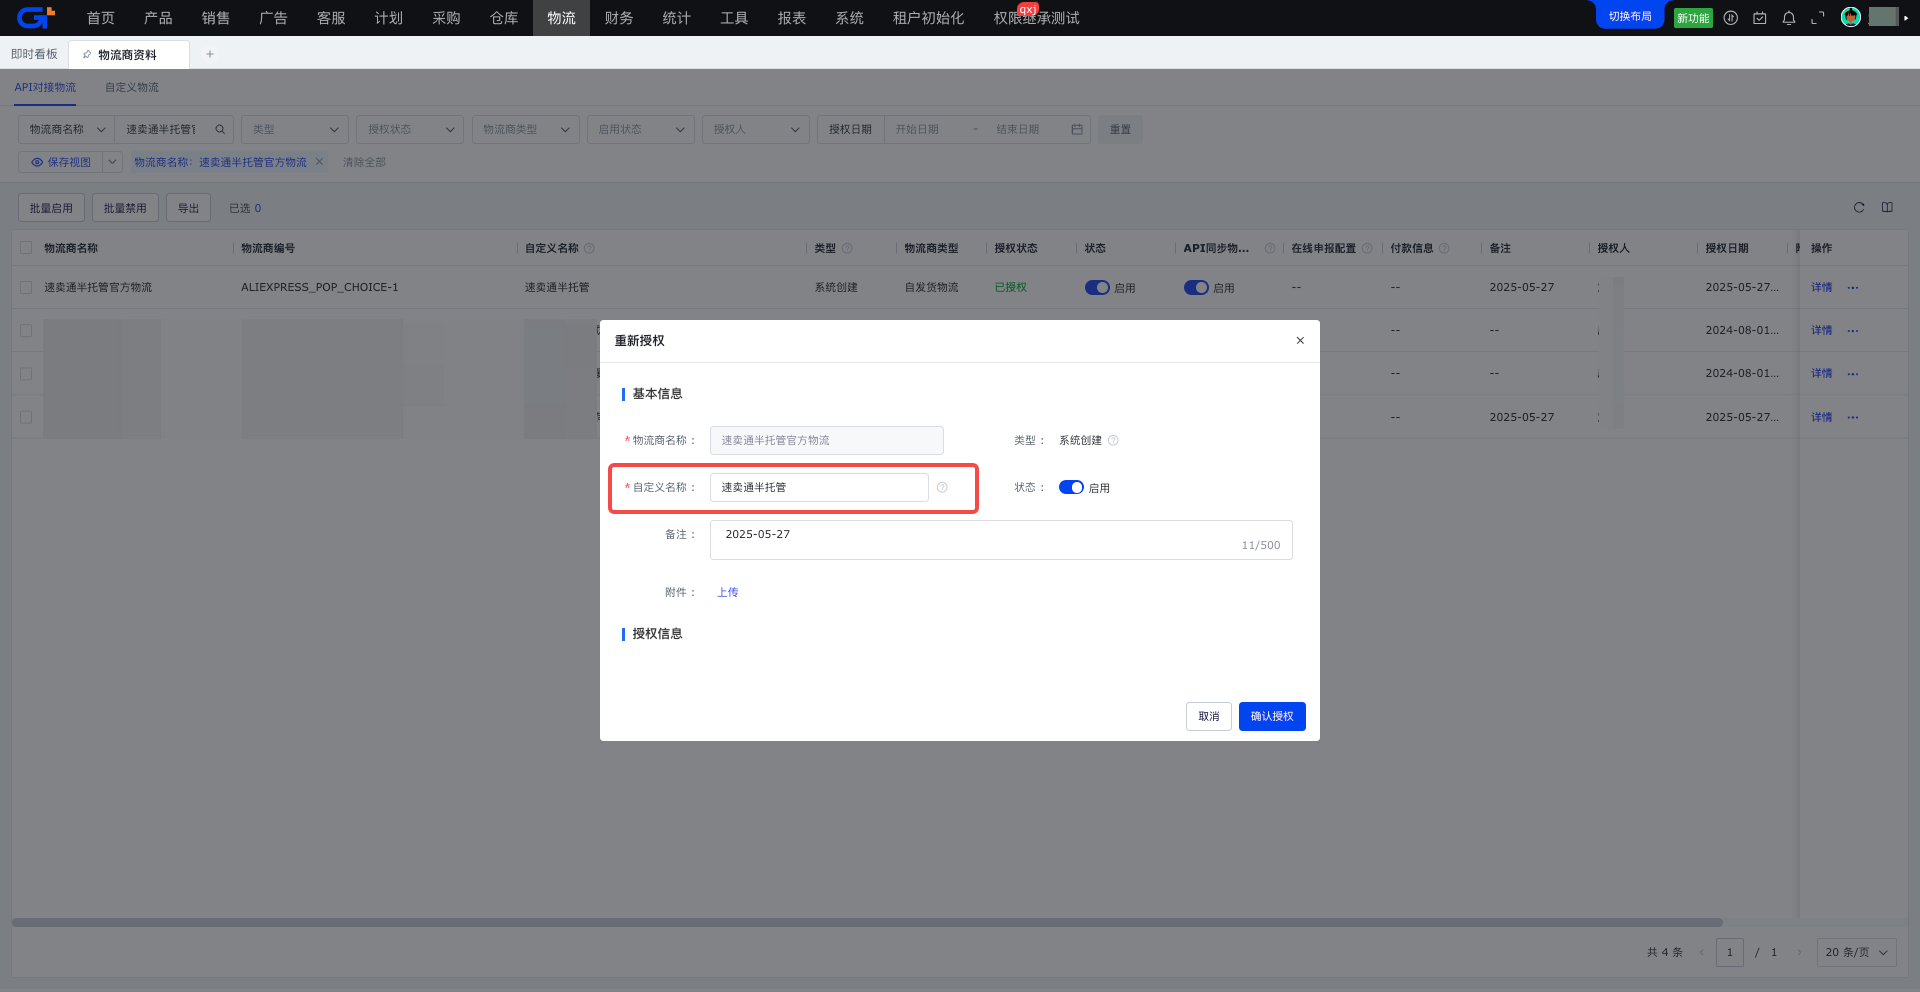Click the 上传 attachment link
This screenshot has width=1920, height=992.
[x=728, y=592]
